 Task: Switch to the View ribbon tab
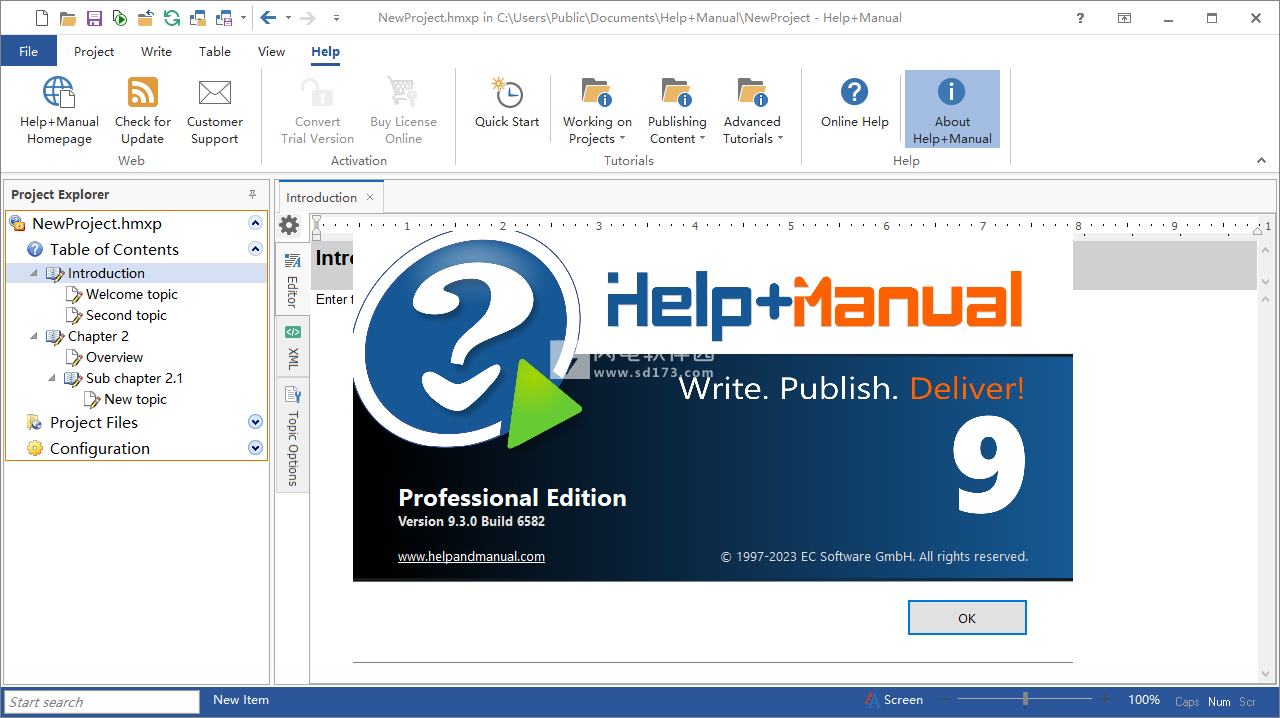[x=271, y=51]
